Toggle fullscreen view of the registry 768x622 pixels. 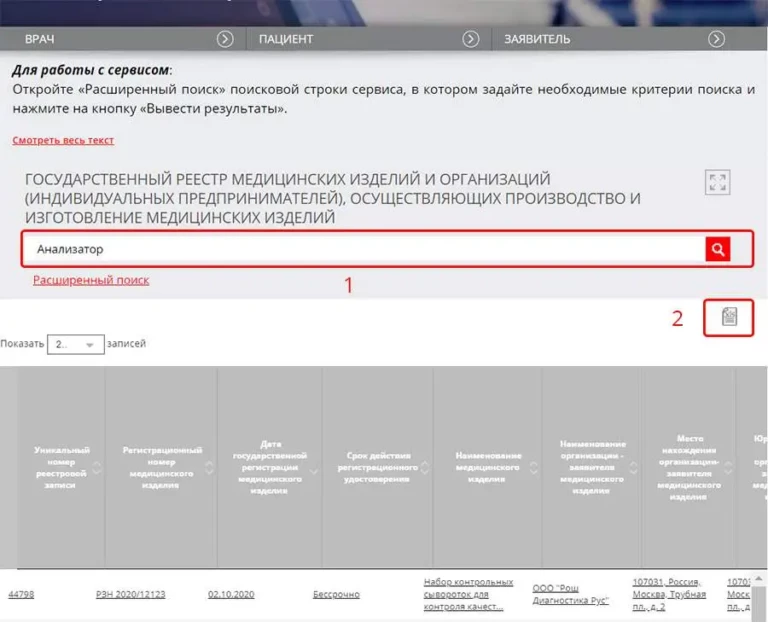point(718,183)
